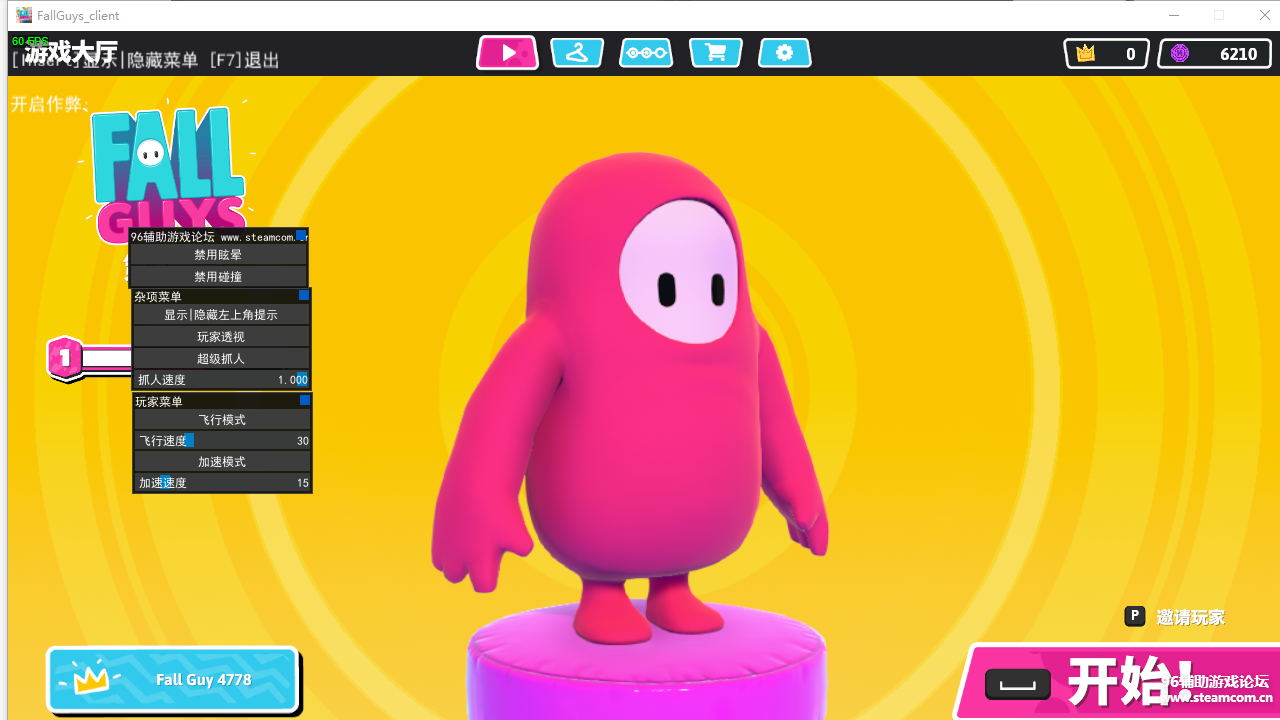Collapse the 96辅助游戏论坛 panel via blue square

[301, 235]
